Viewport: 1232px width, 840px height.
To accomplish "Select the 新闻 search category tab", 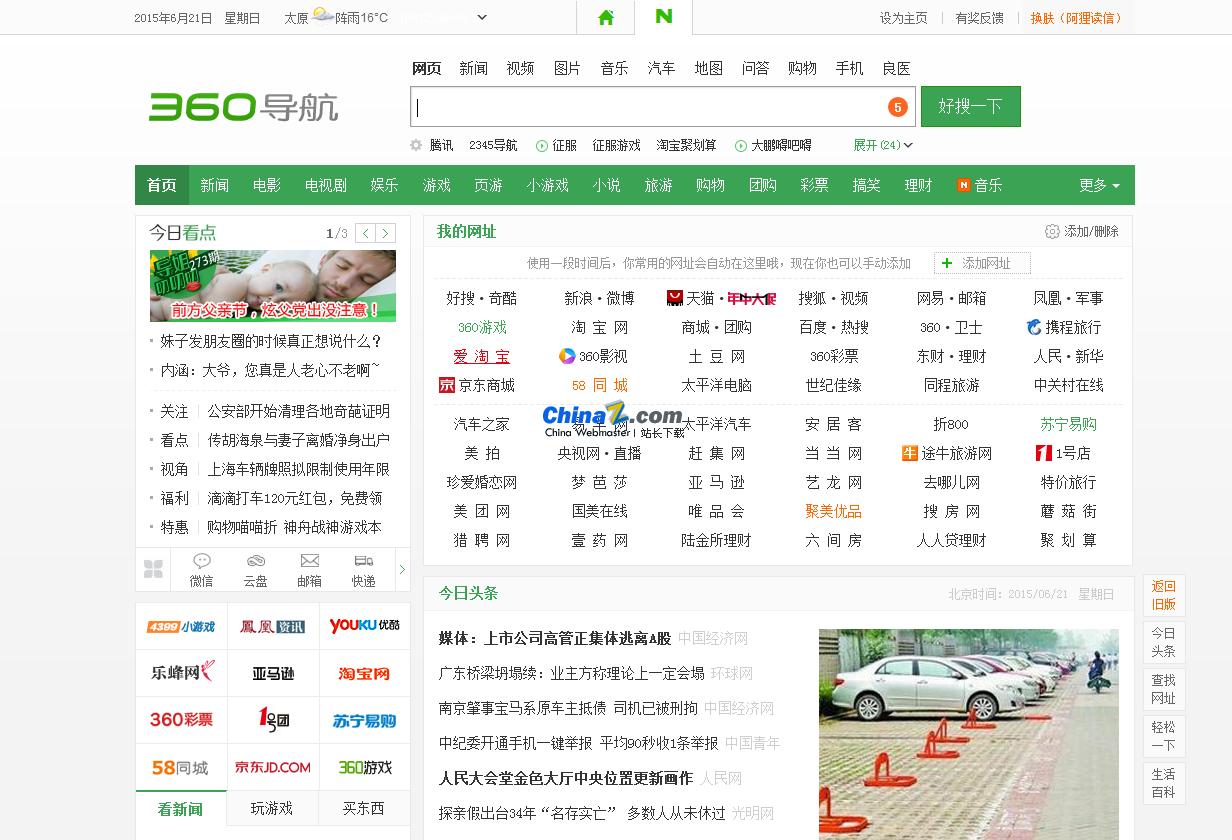I will [x=473, y=68].
